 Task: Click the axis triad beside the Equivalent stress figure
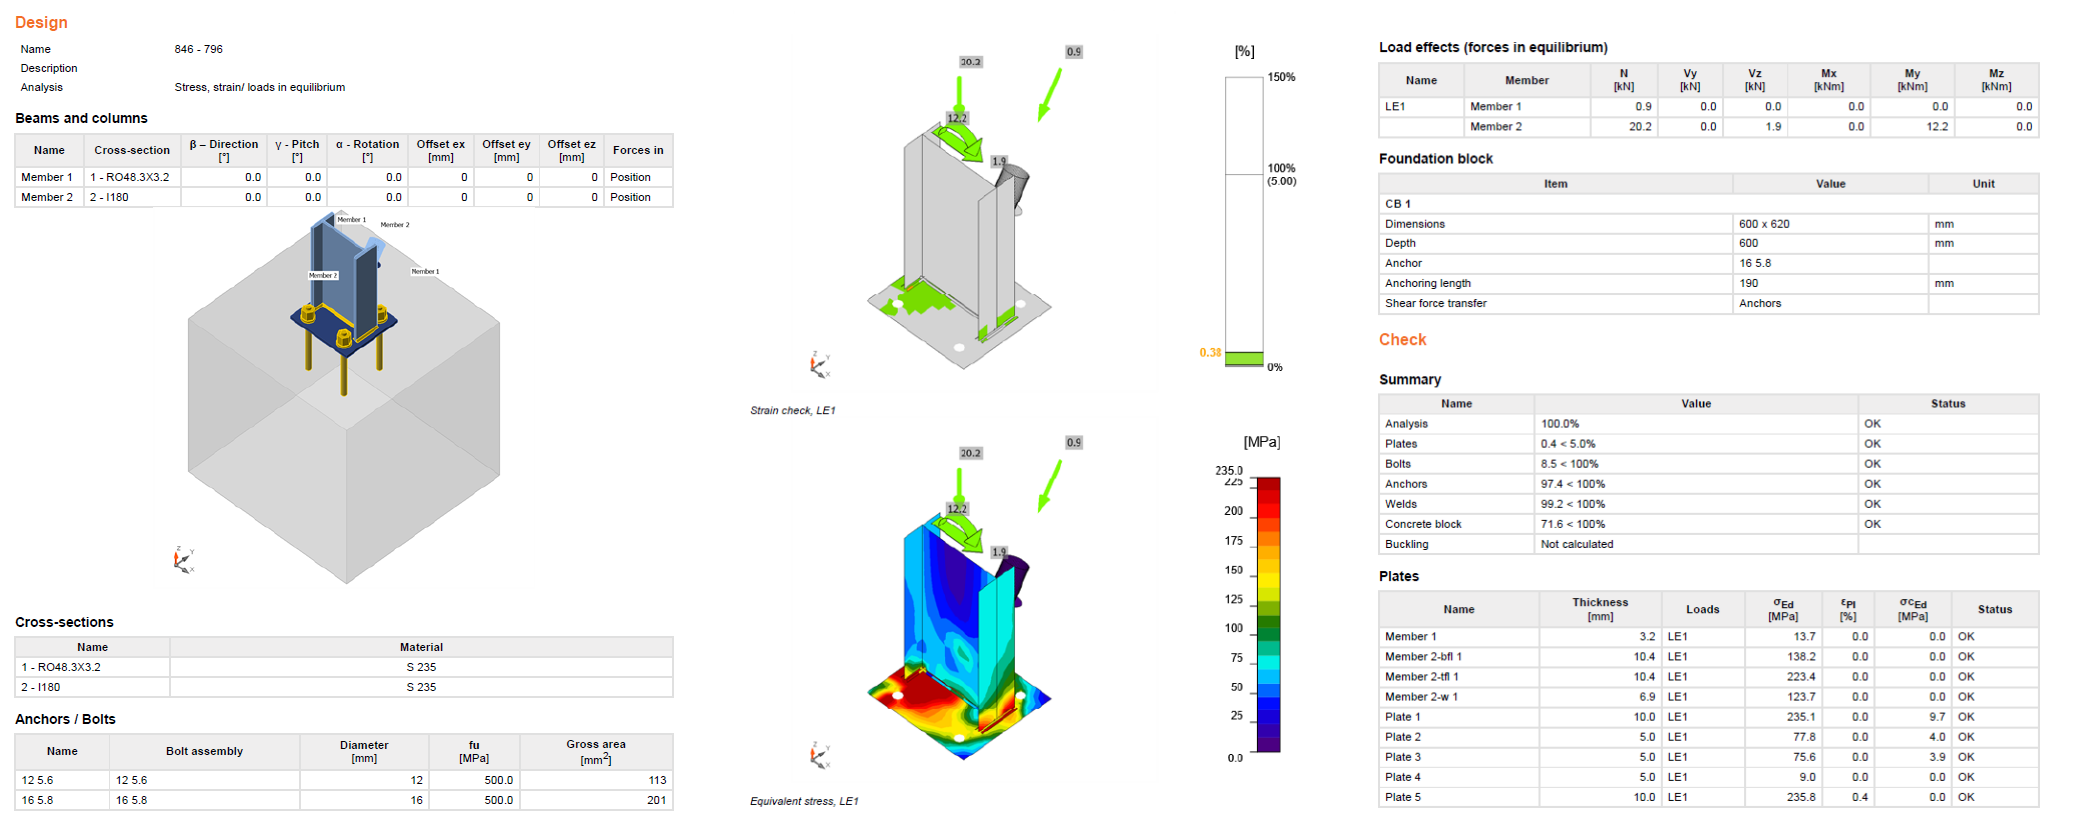pyautogui.click(x=820, y=756)
